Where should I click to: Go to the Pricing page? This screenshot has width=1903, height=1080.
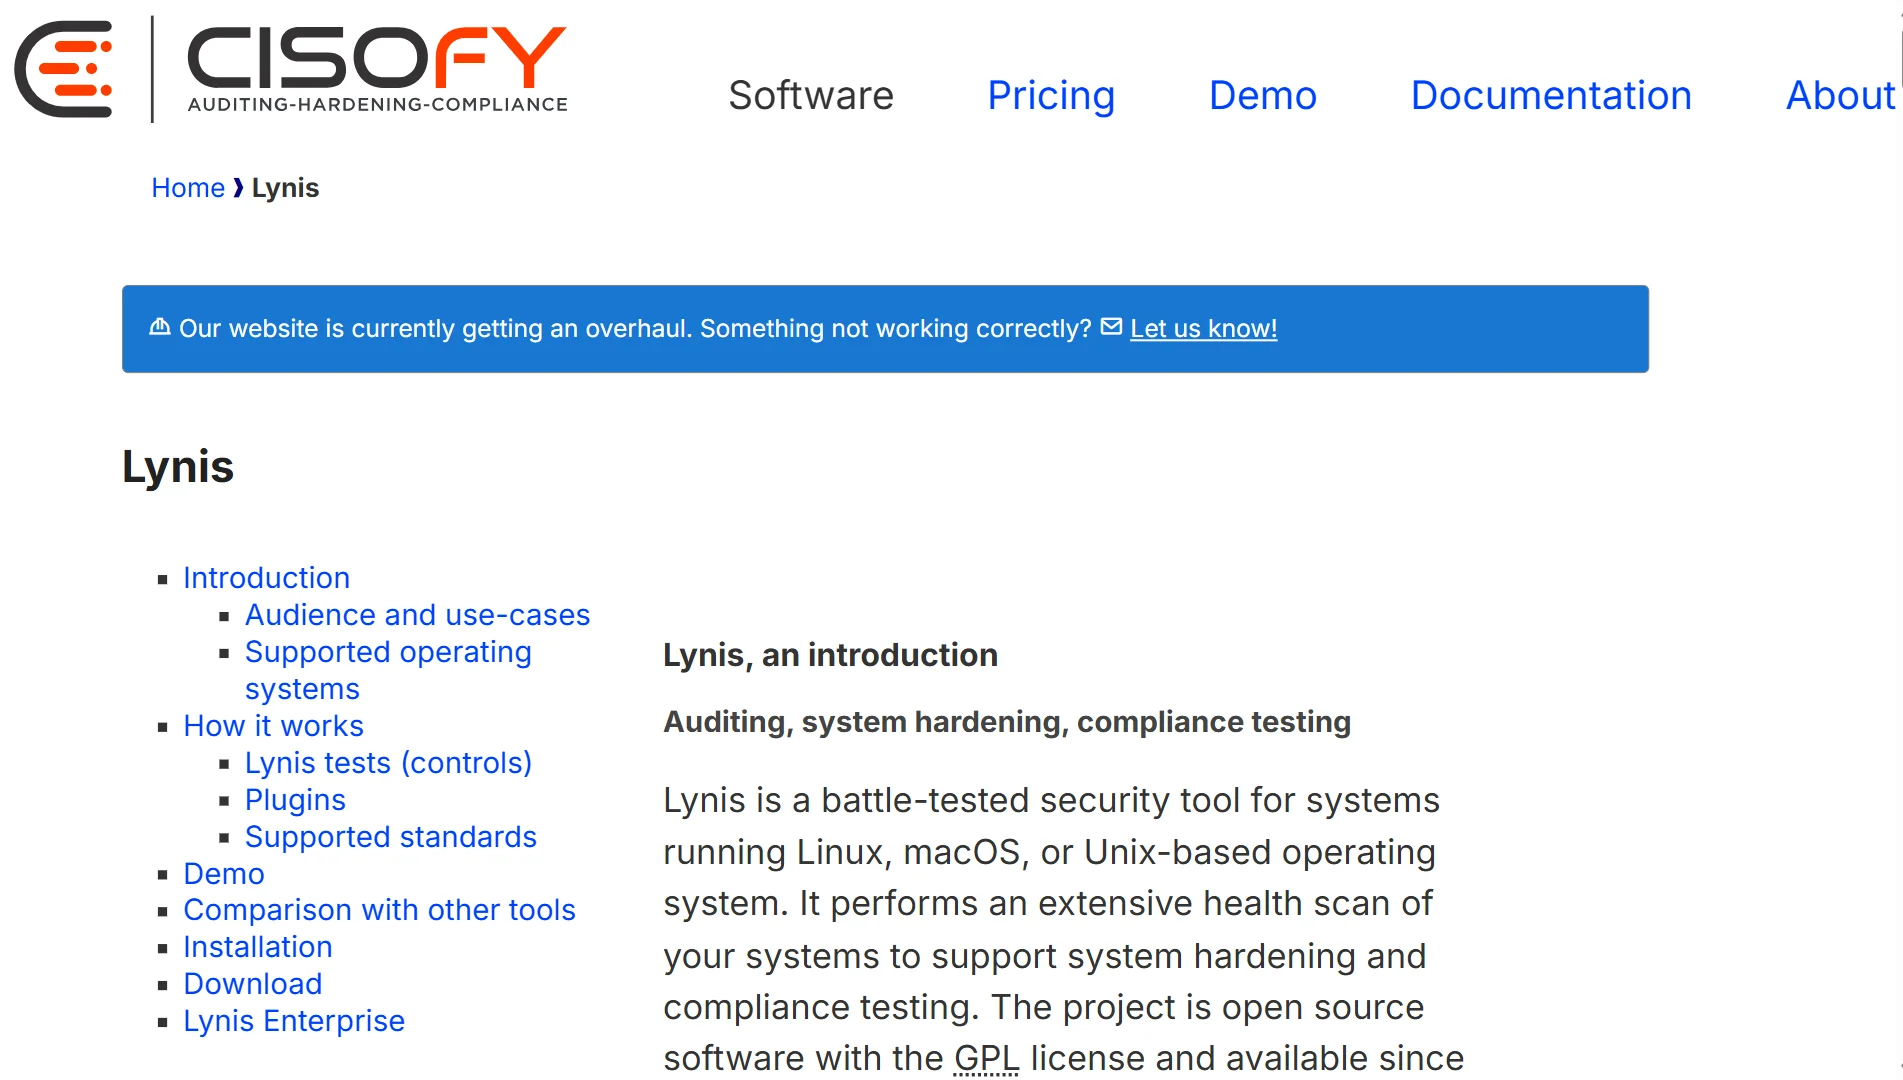[x=1051, y=95]
